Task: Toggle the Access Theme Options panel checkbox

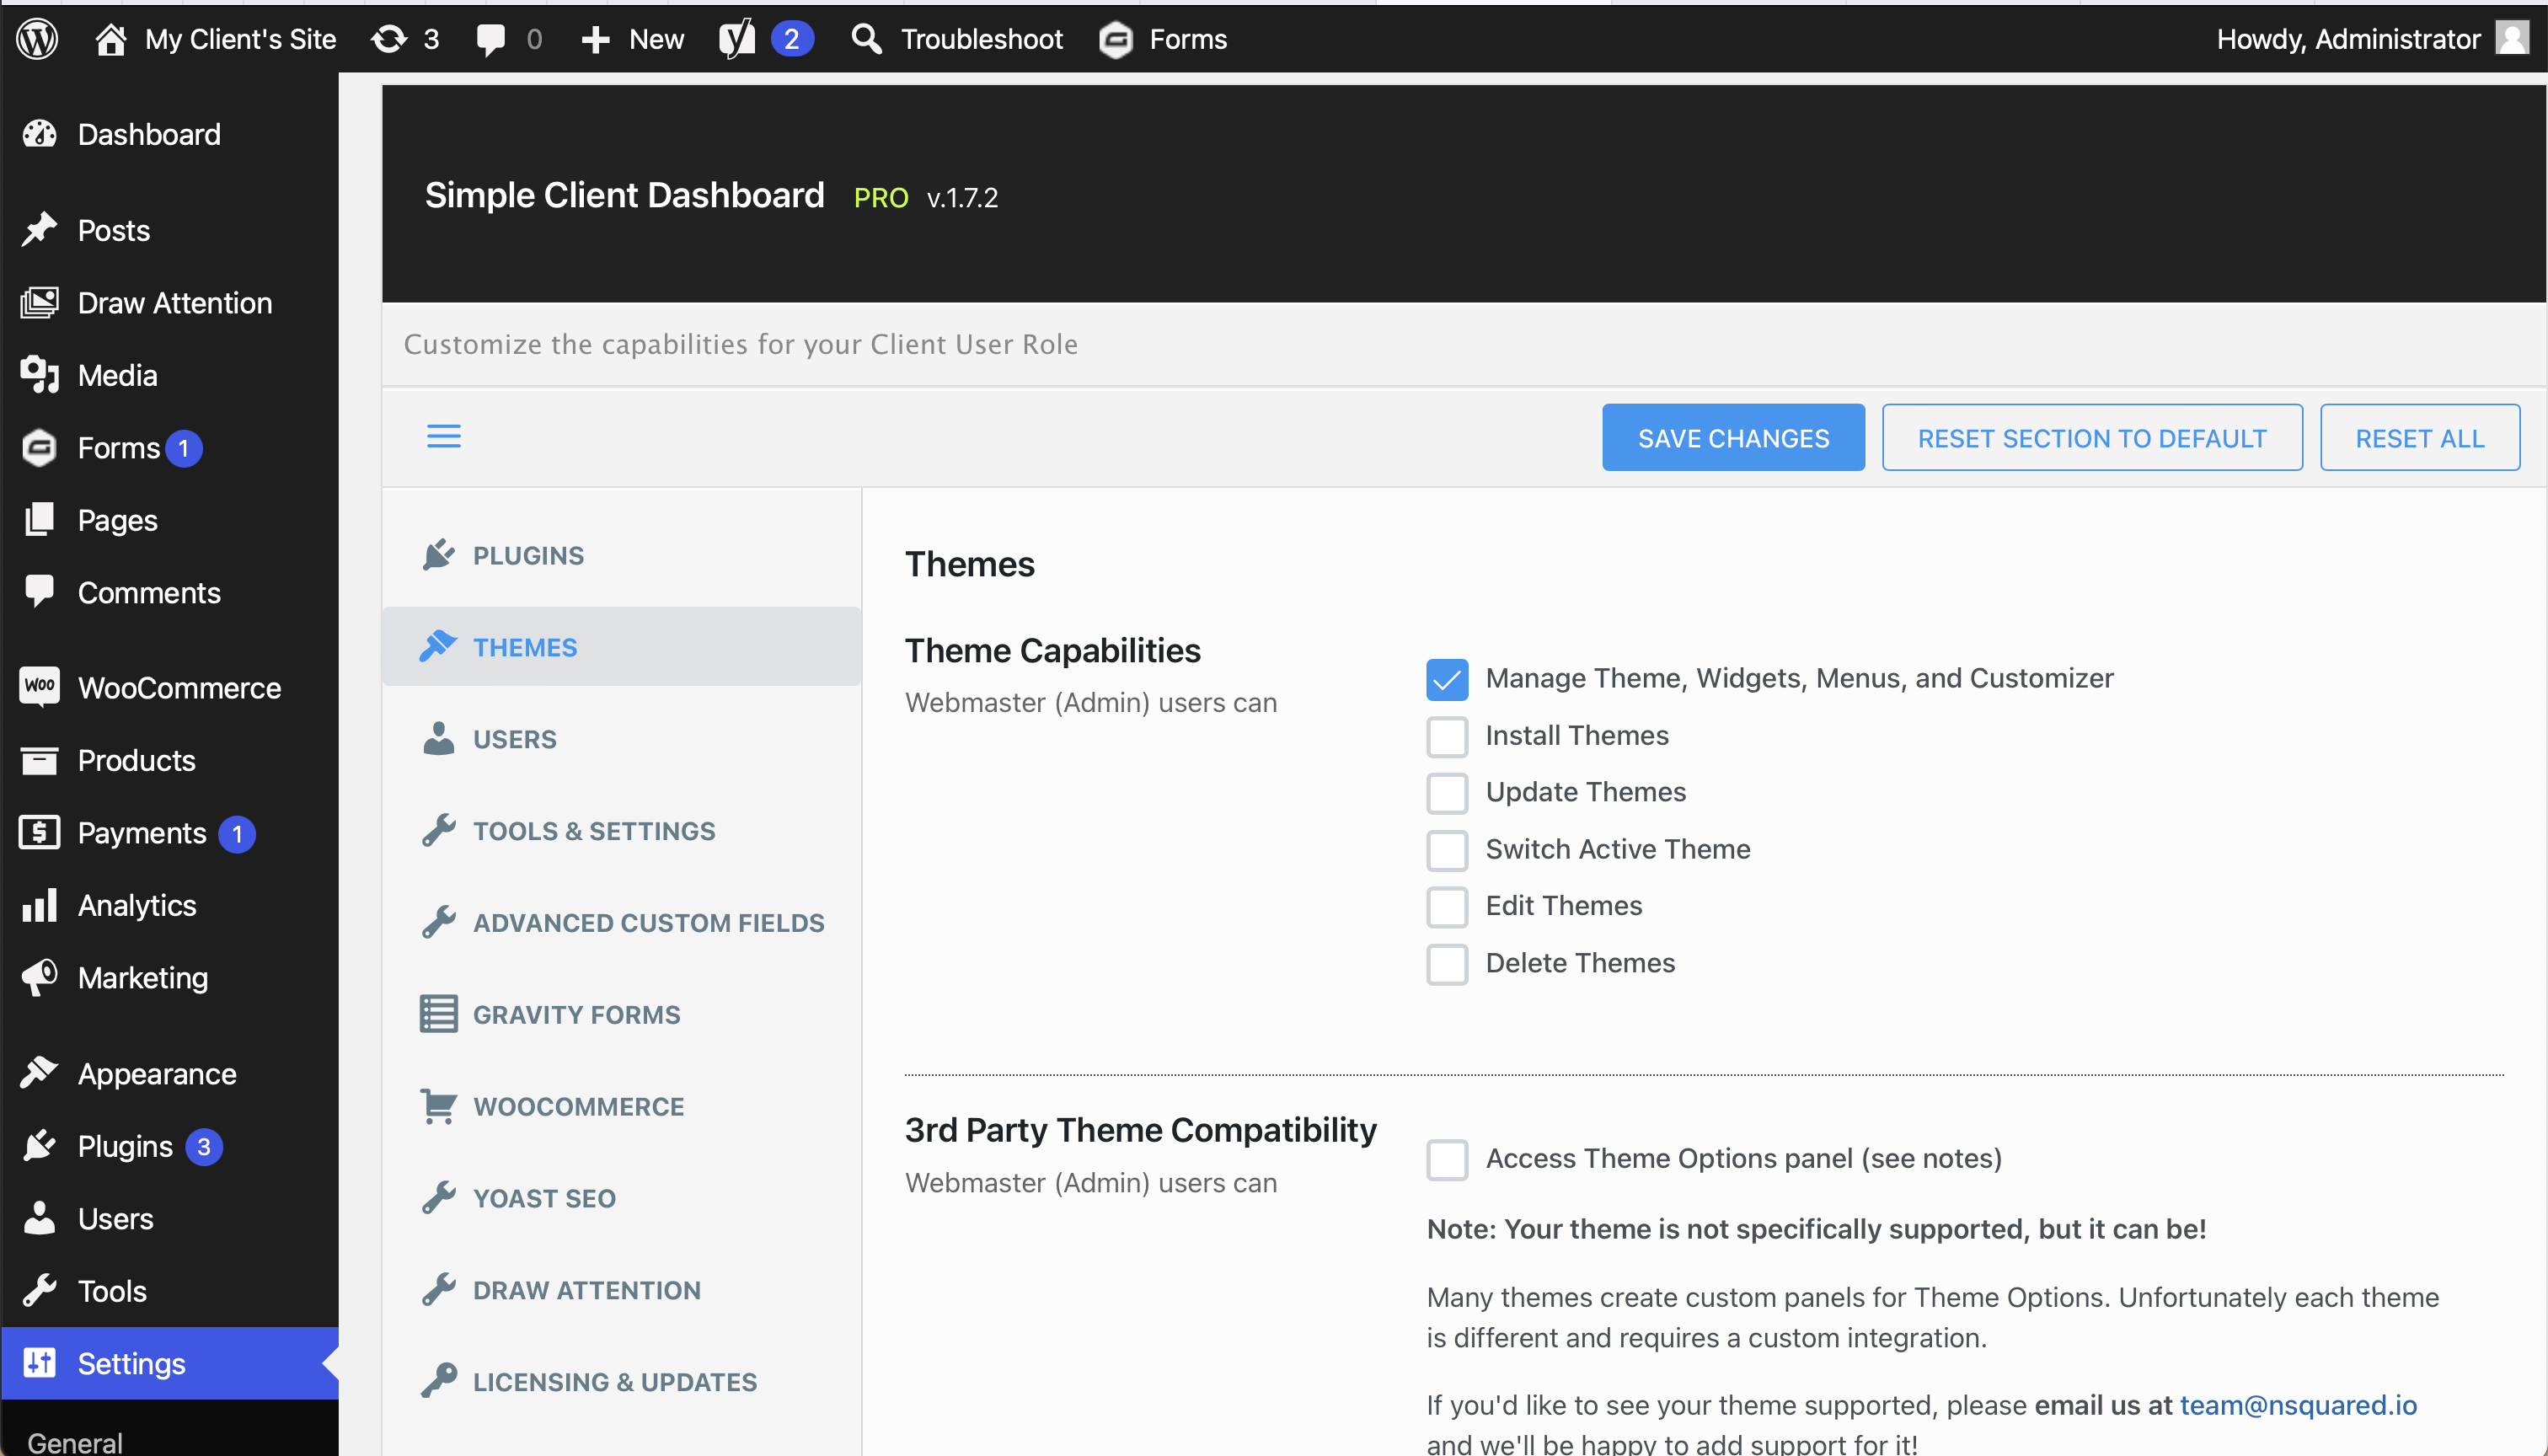Action: (x=1449, y=1157)
